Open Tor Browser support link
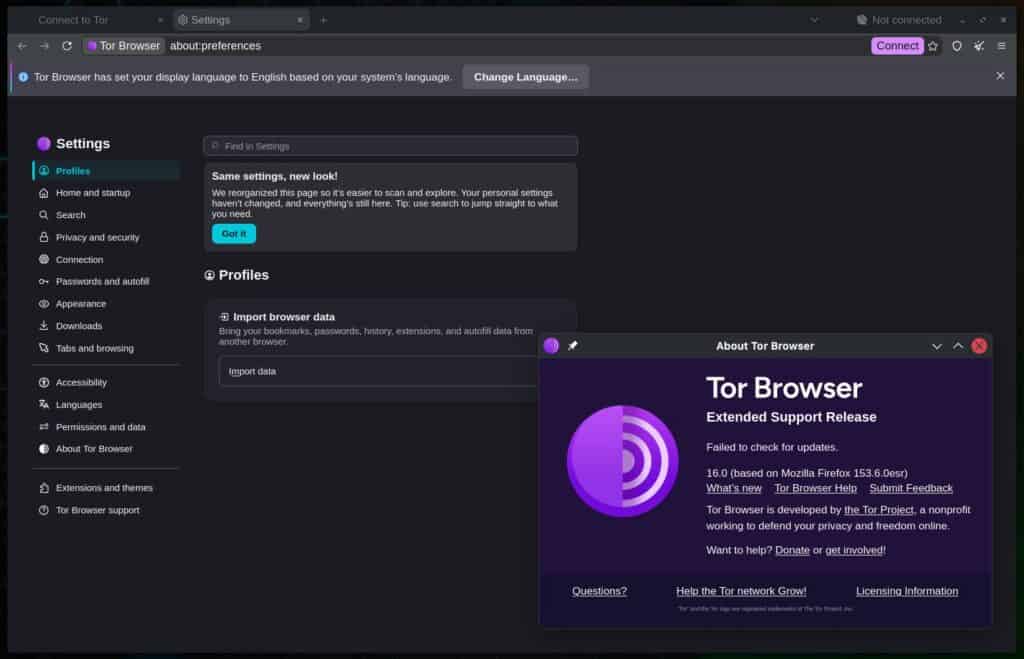 tap(106, 510)
